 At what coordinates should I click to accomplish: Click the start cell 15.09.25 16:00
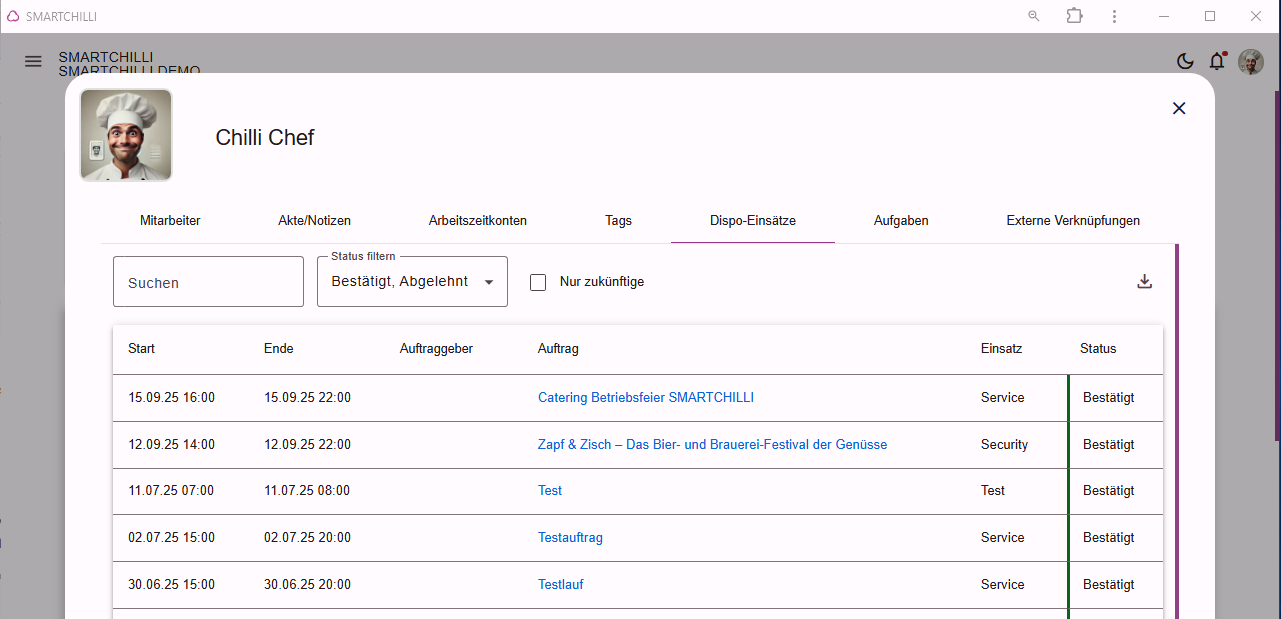click(171, 397)
